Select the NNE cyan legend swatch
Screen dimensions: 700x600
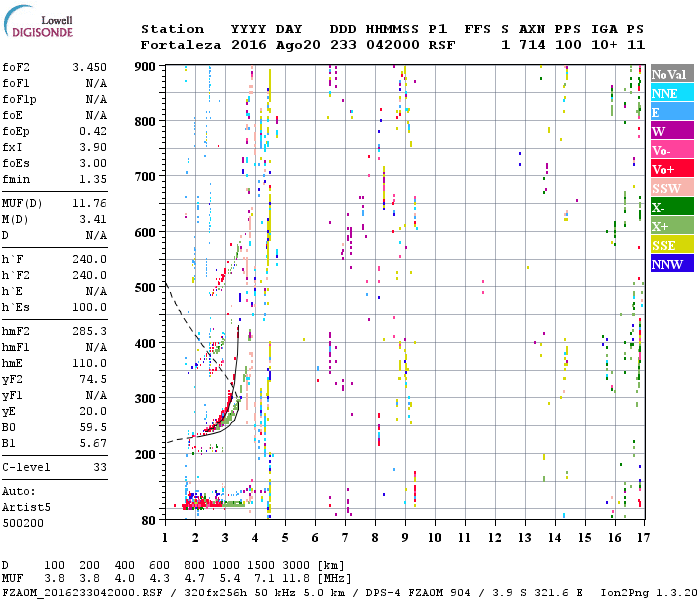tap(672, 93)
